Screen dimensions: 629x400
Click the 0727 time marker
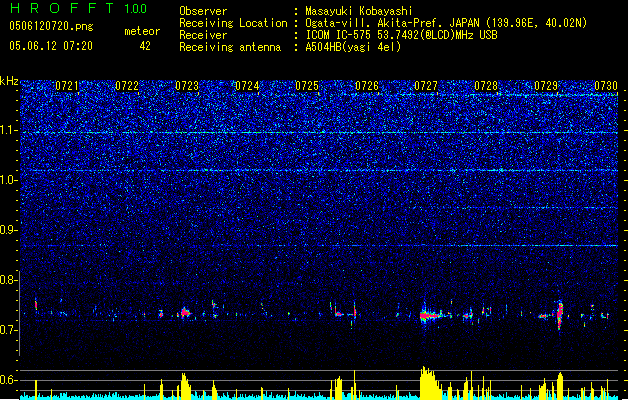tap(426, 86)
